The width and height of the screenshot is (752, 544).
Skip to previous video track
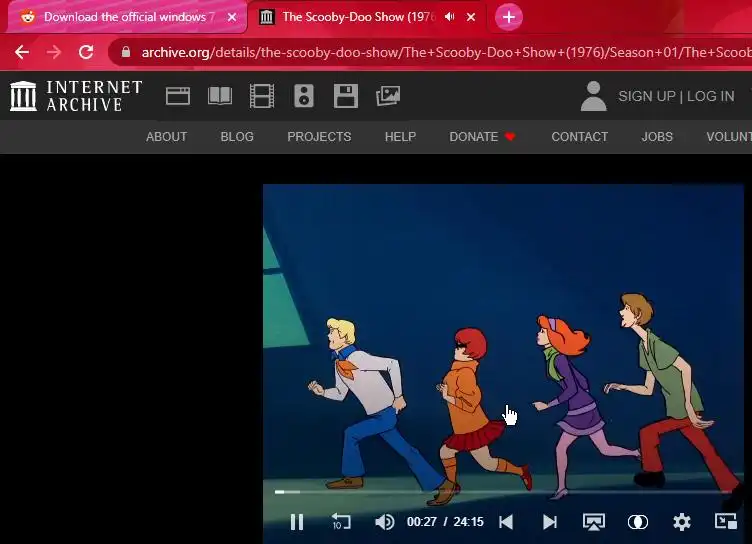pos(506,522)
